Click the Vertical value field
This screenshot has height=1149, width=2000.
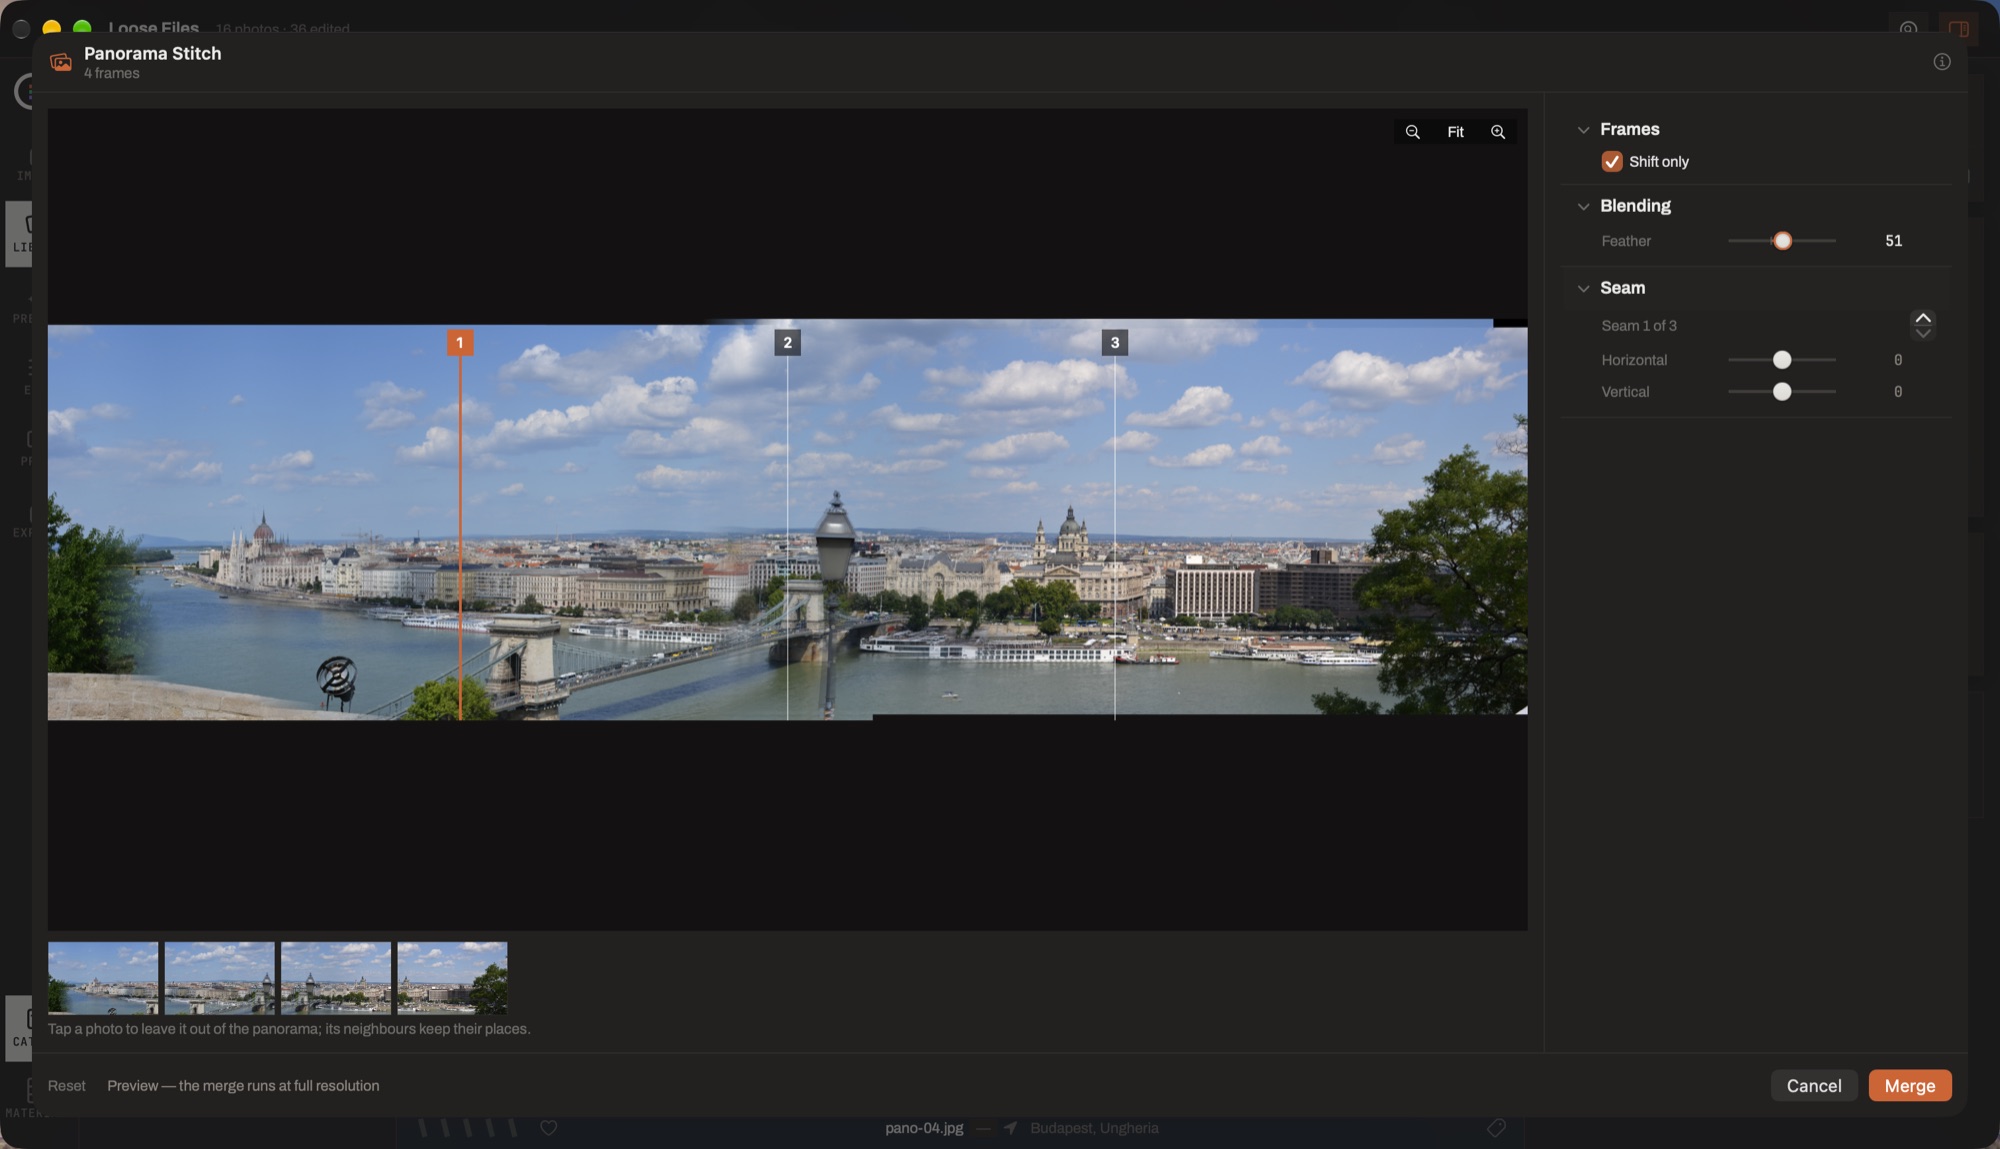[x=1897, y=392]
